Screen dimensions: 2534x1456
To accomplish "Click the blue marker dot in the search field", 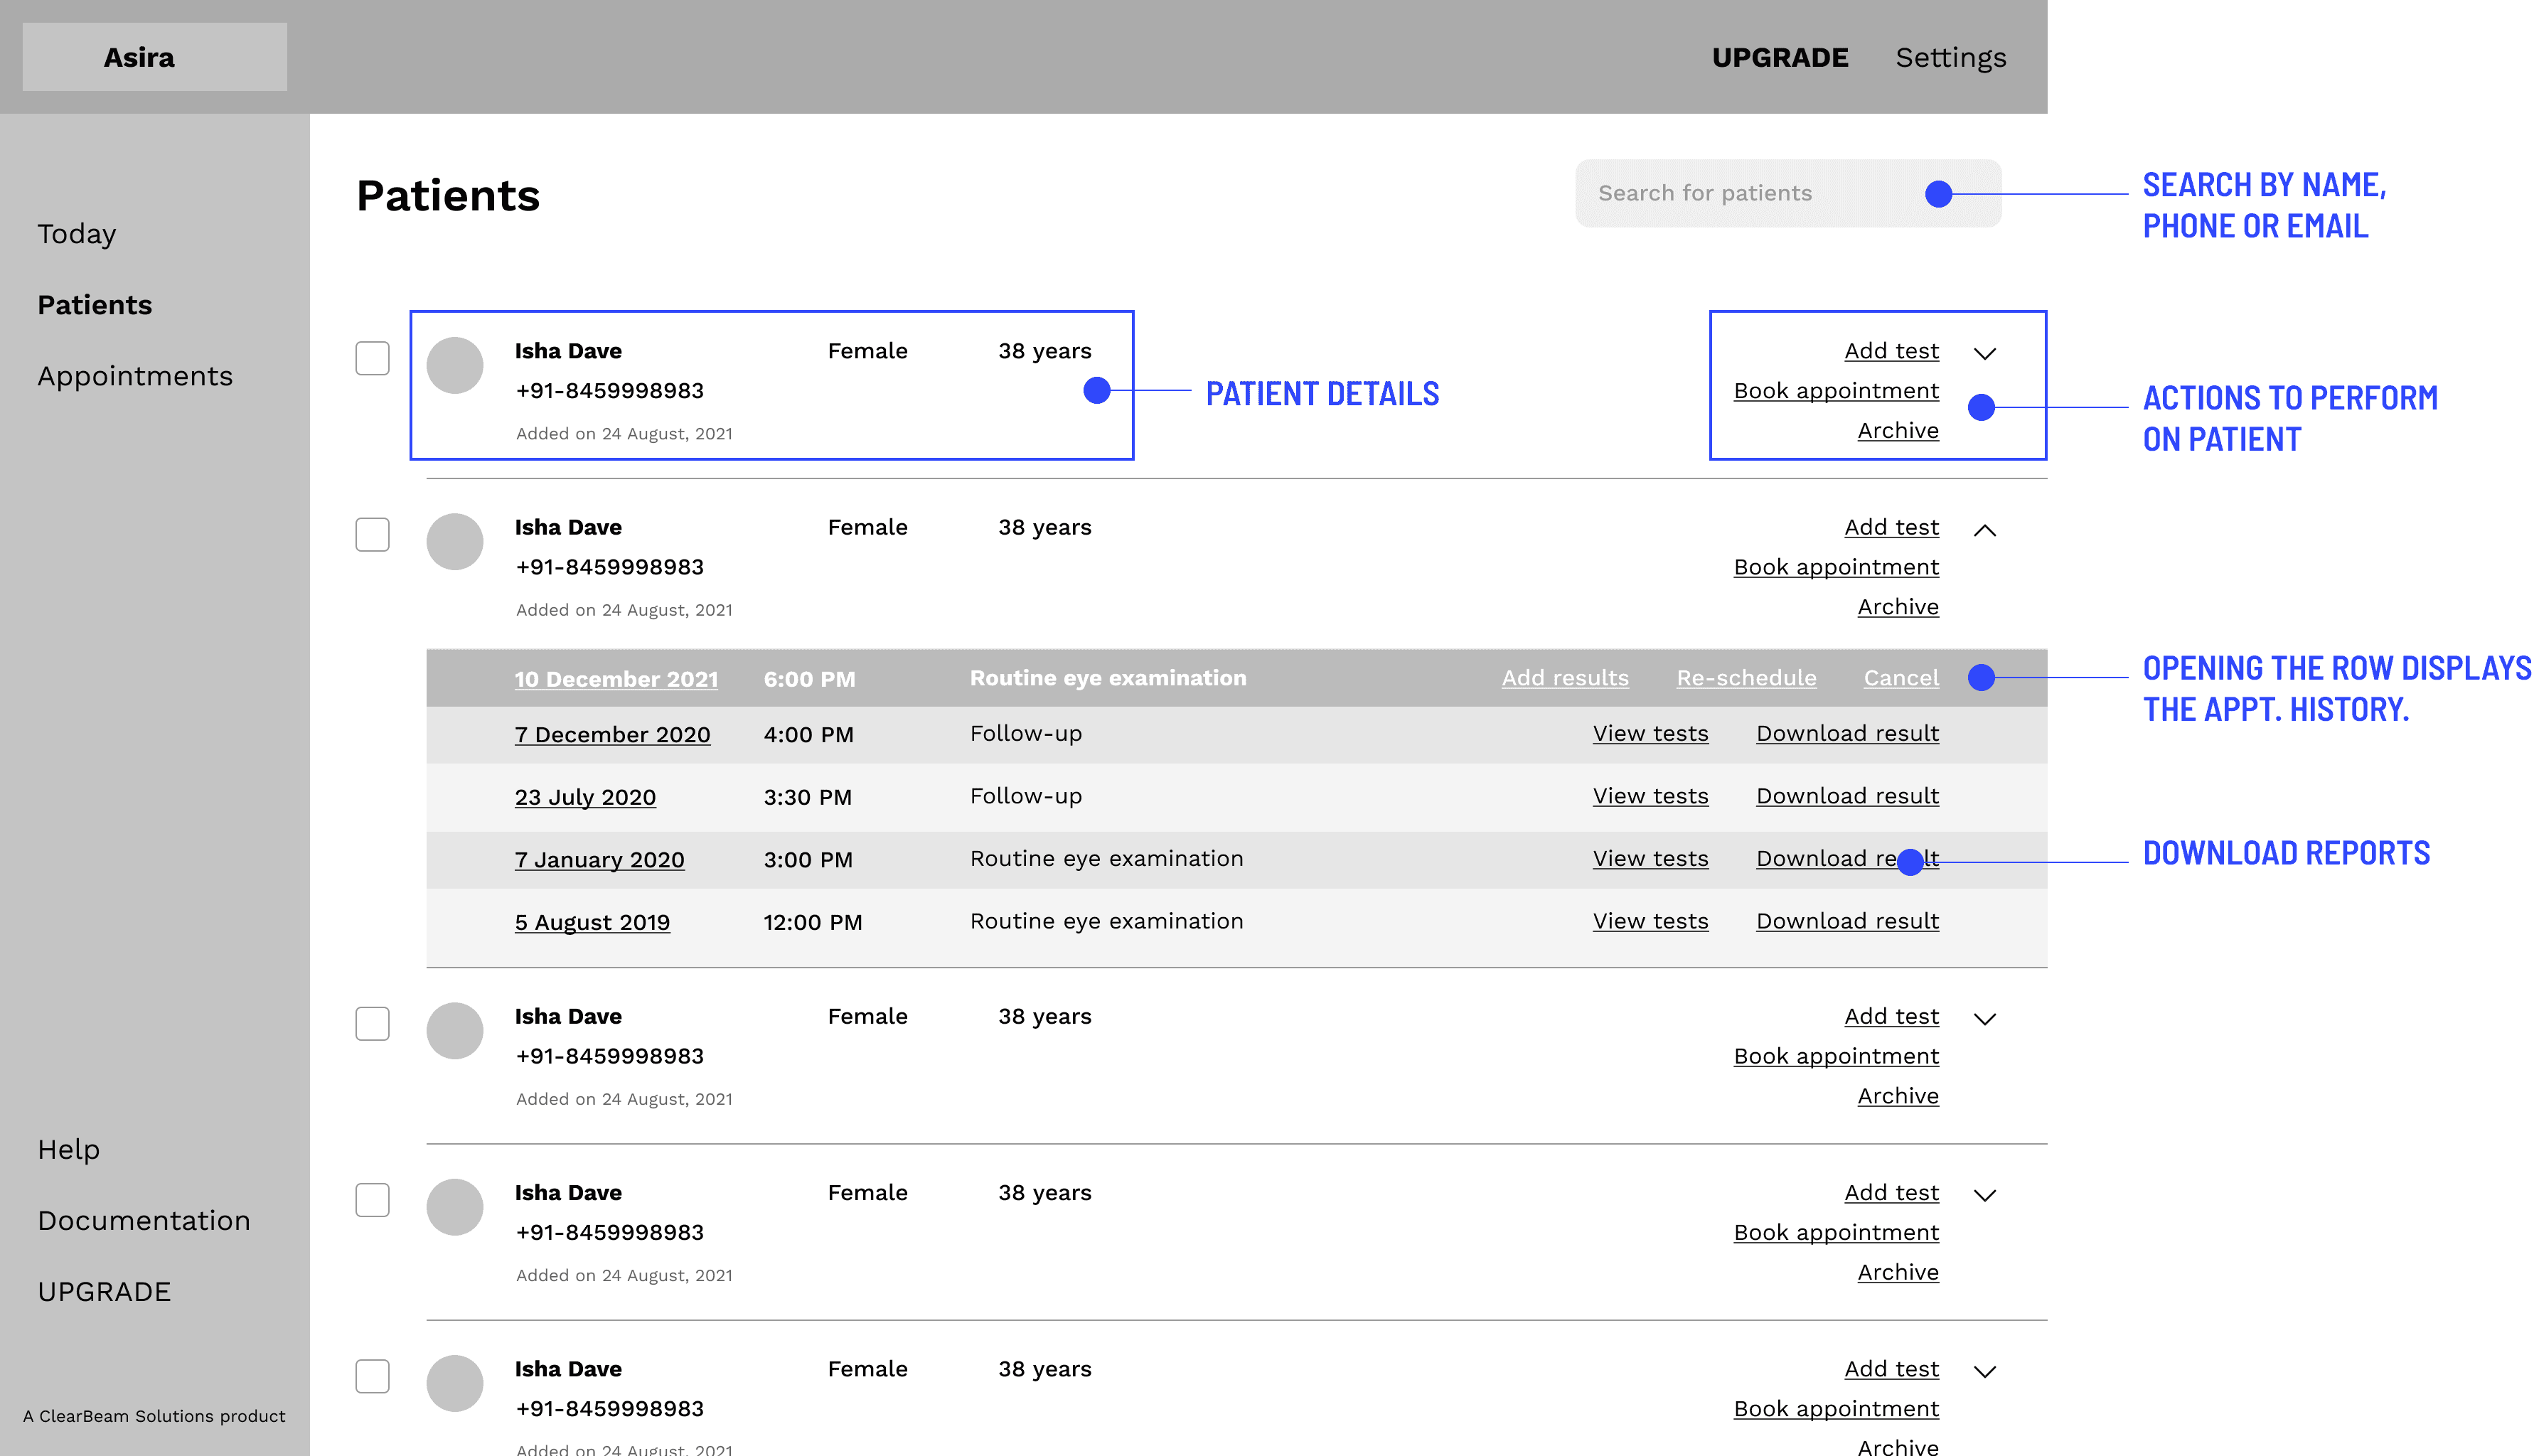I will coord(1938,194).
